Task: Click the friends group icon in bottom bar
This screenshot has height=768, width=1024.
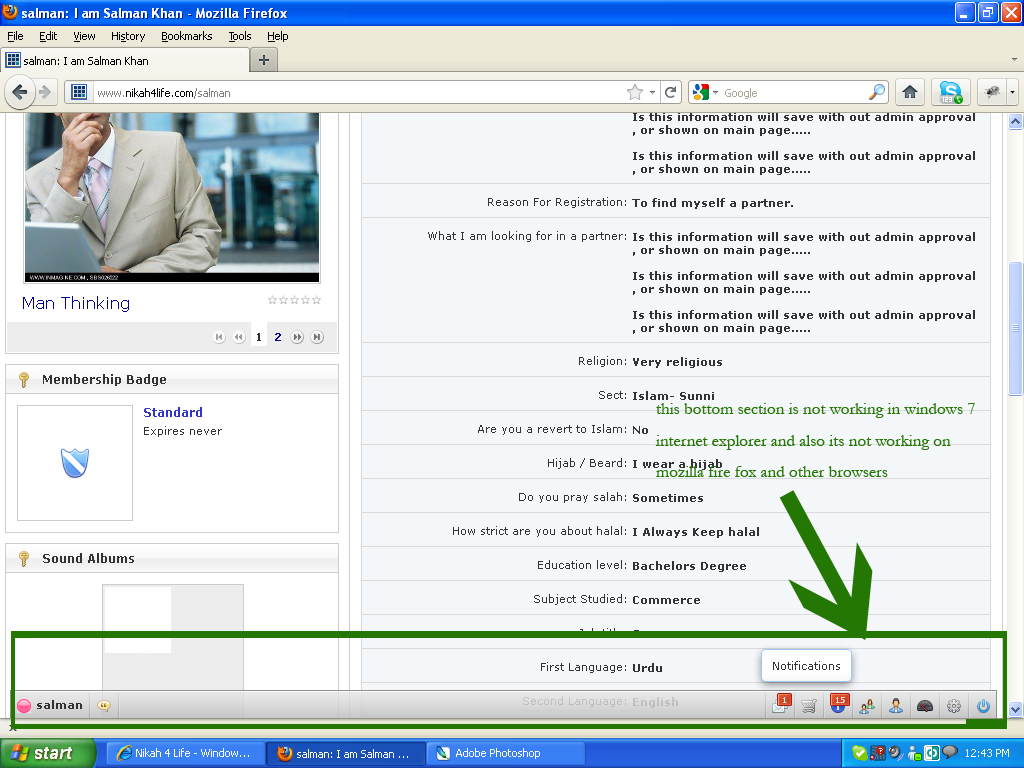Action: coord(867,706)
